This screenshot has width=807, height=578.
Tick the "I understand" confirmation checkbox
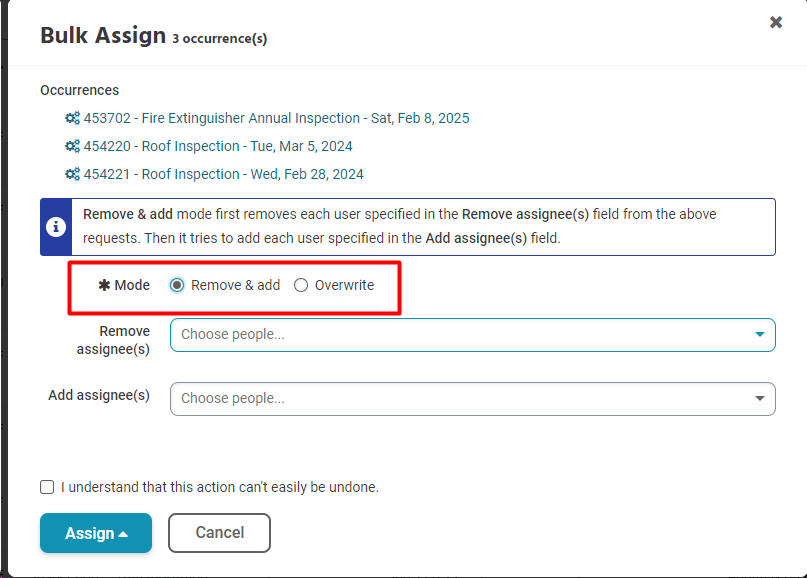tap(47, 487)
